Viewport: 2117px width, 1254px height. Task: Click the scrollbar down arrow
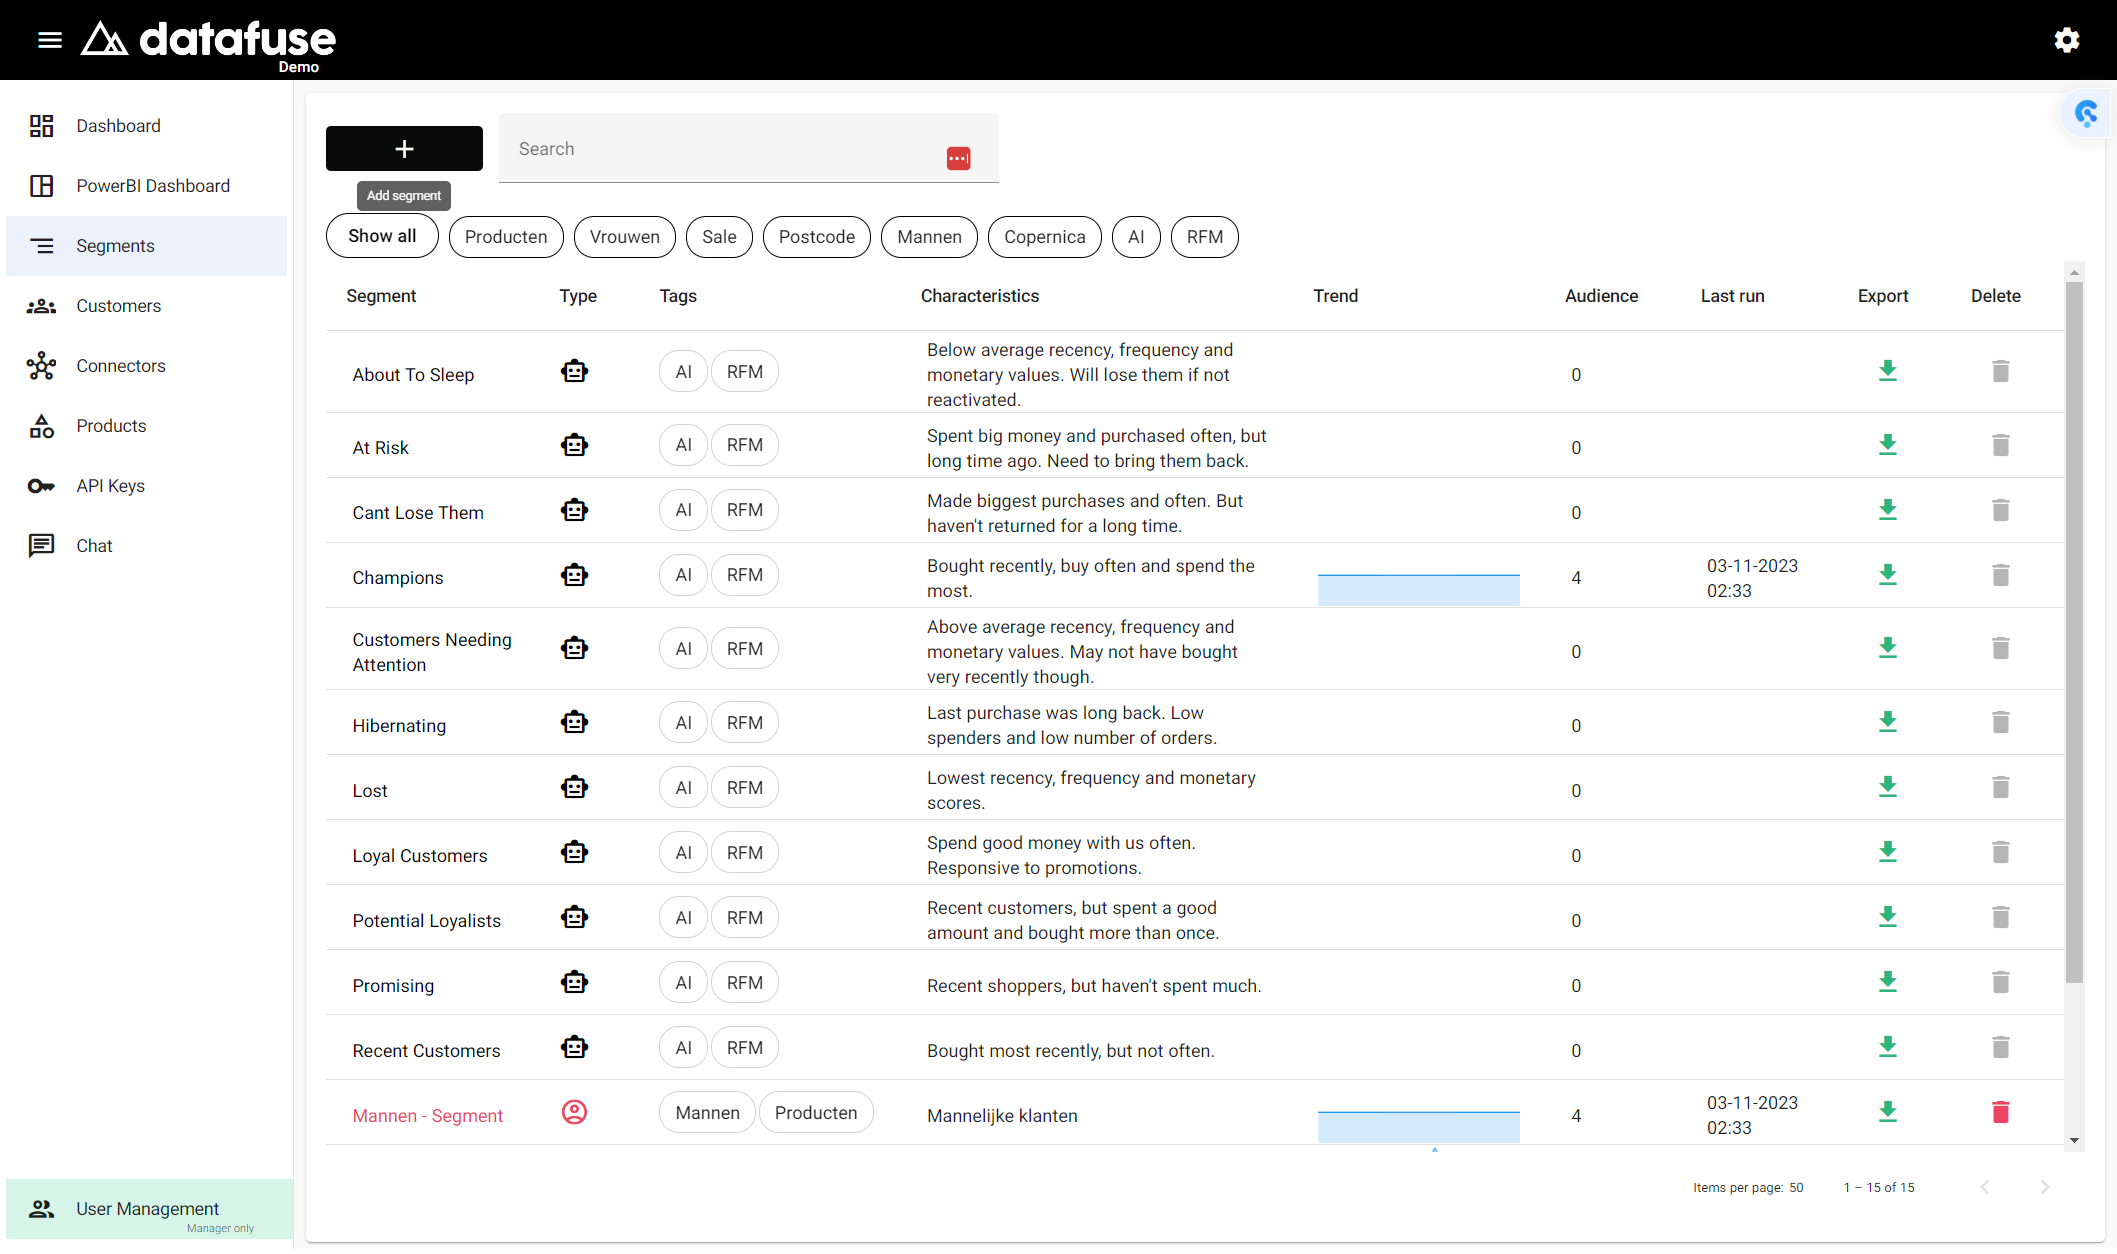click(x=2074, y=1141)
